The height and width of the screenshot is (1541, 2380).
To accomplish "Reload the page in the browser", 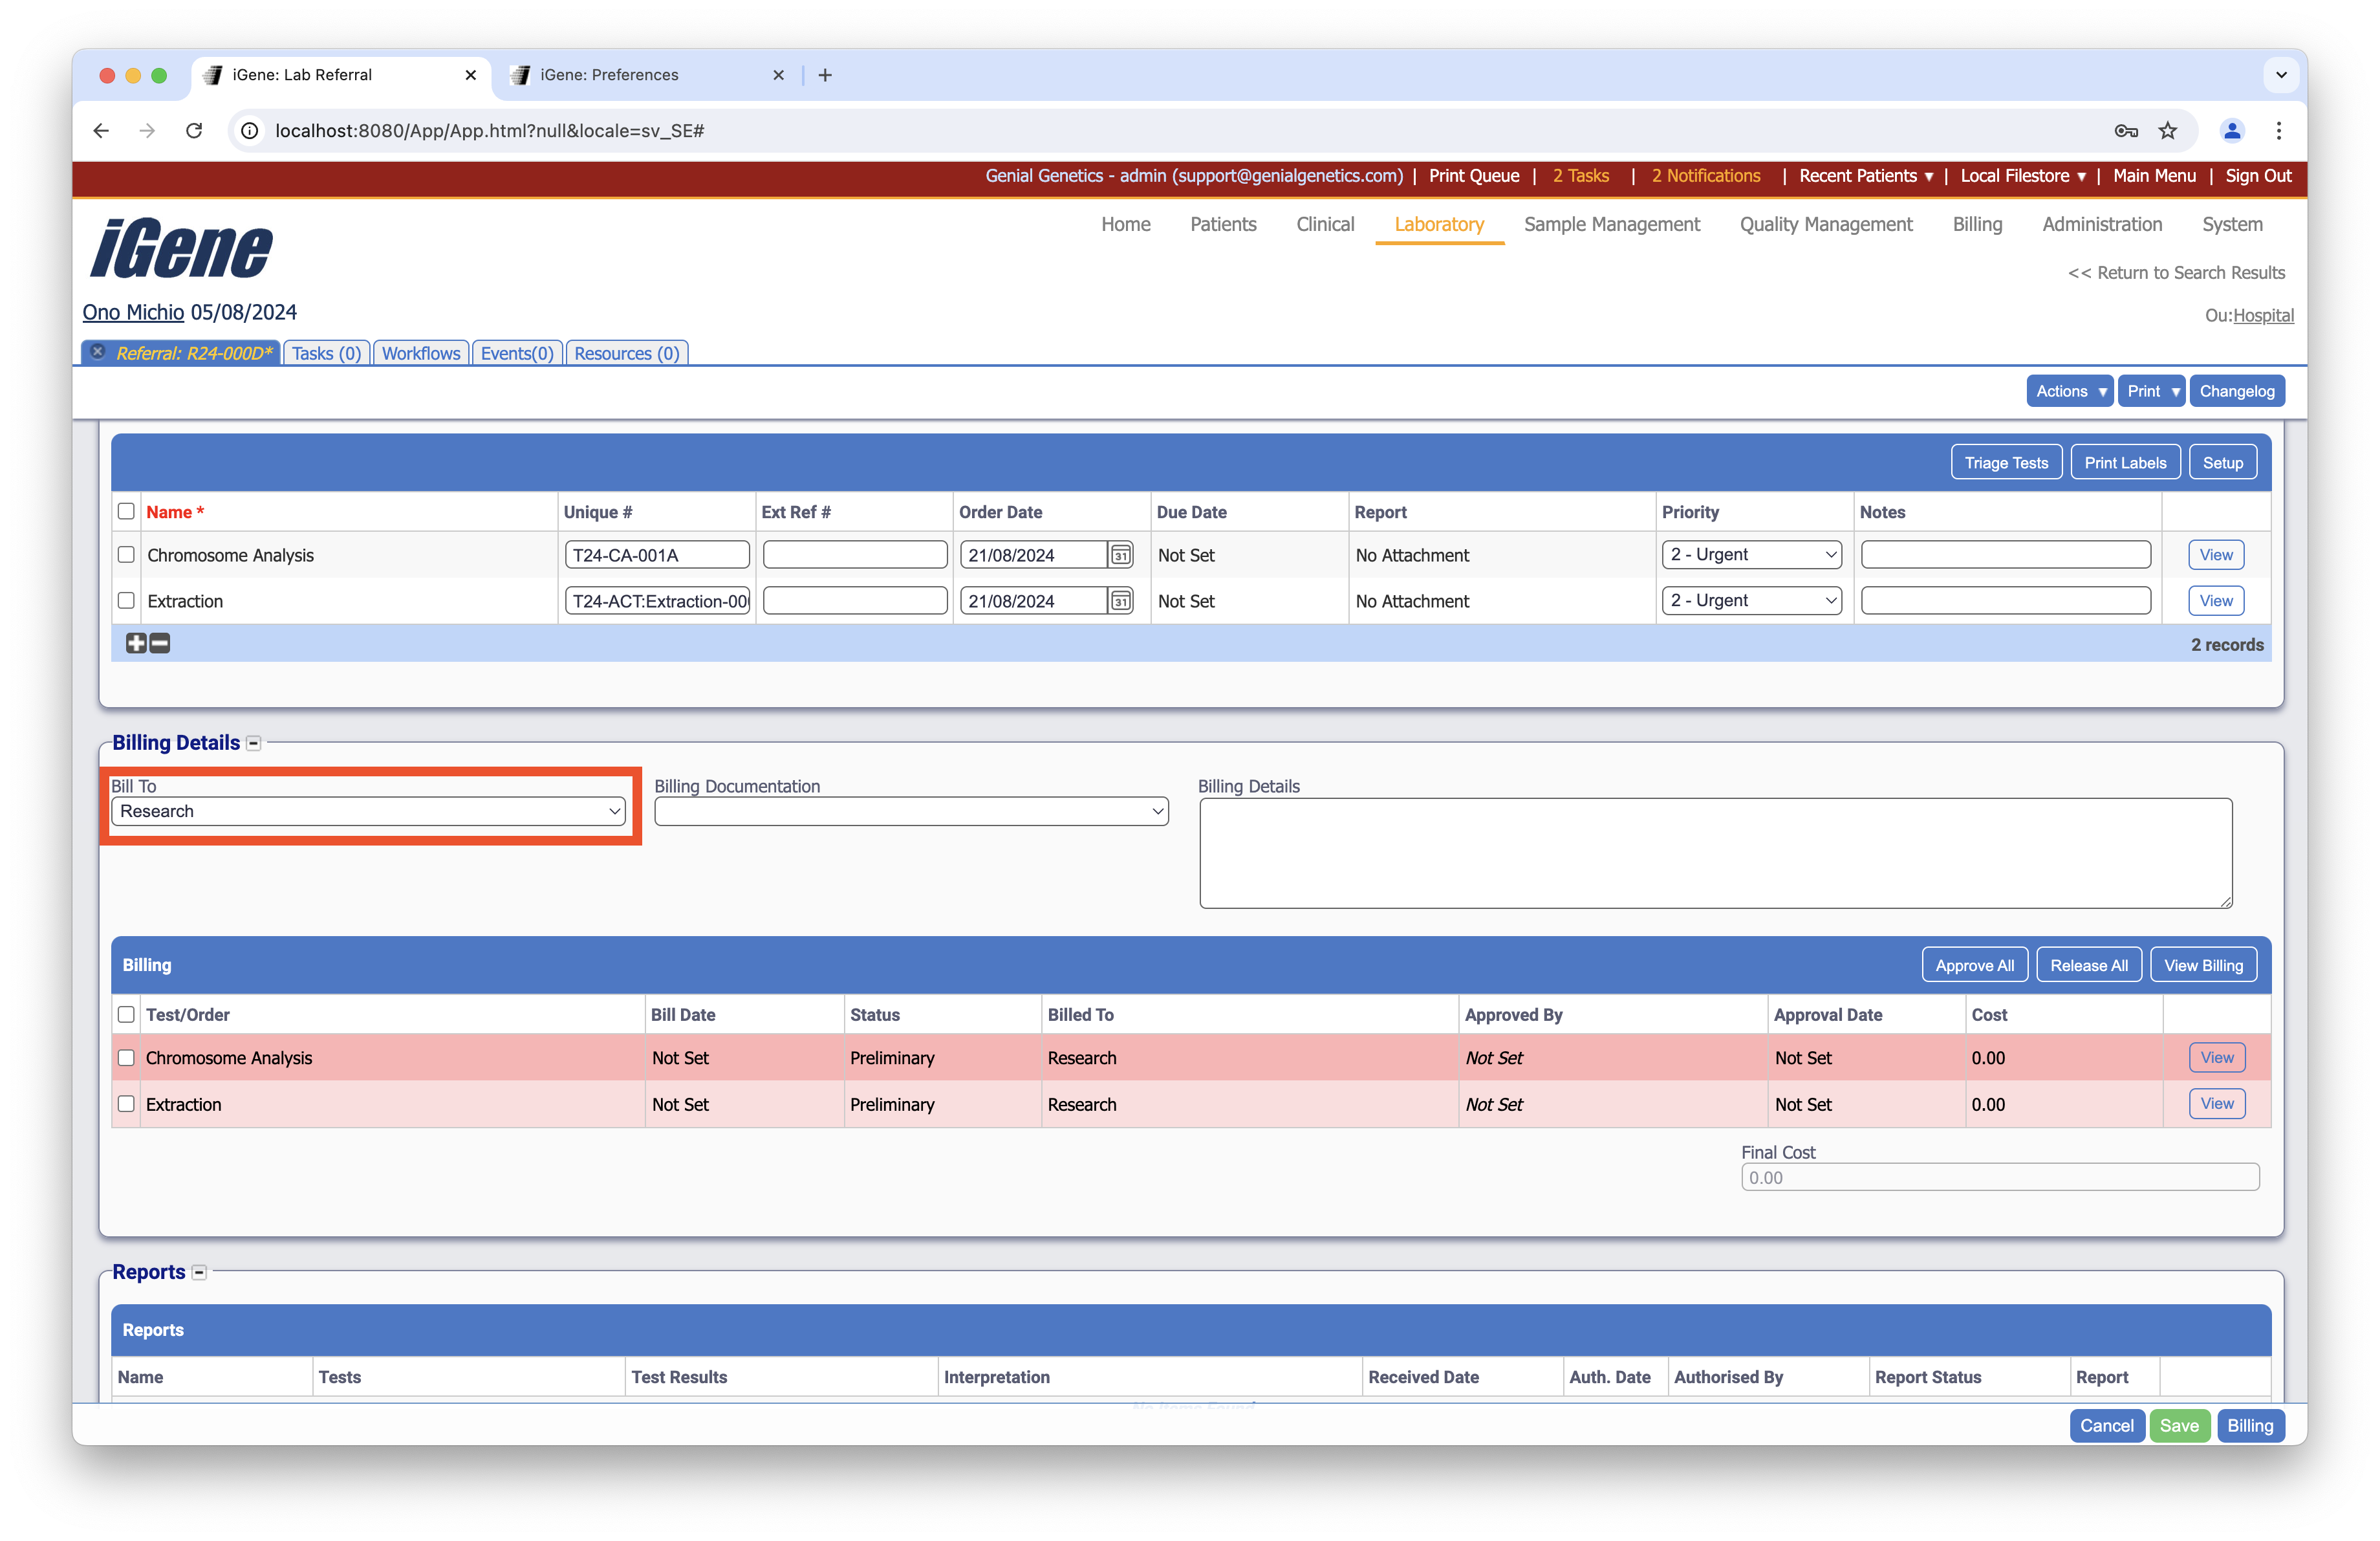I will point(194,131).
